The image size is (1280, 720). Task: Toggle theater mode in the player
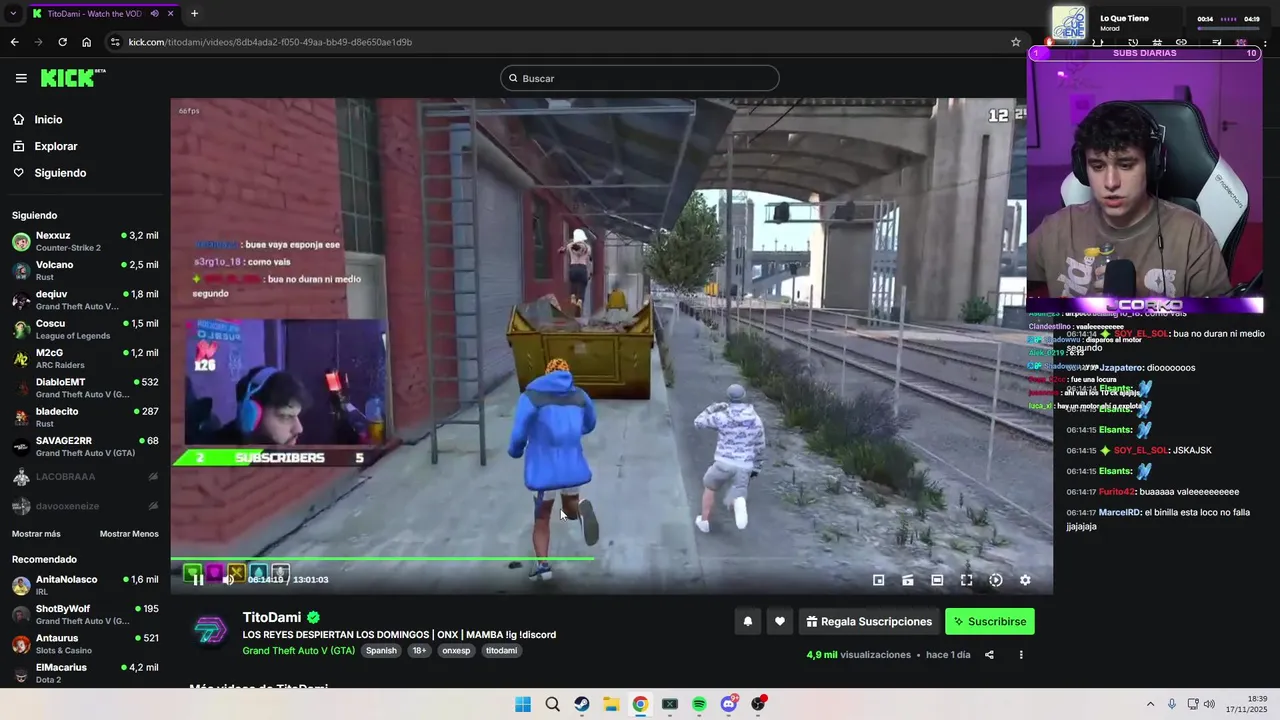[x=937, y=580]
